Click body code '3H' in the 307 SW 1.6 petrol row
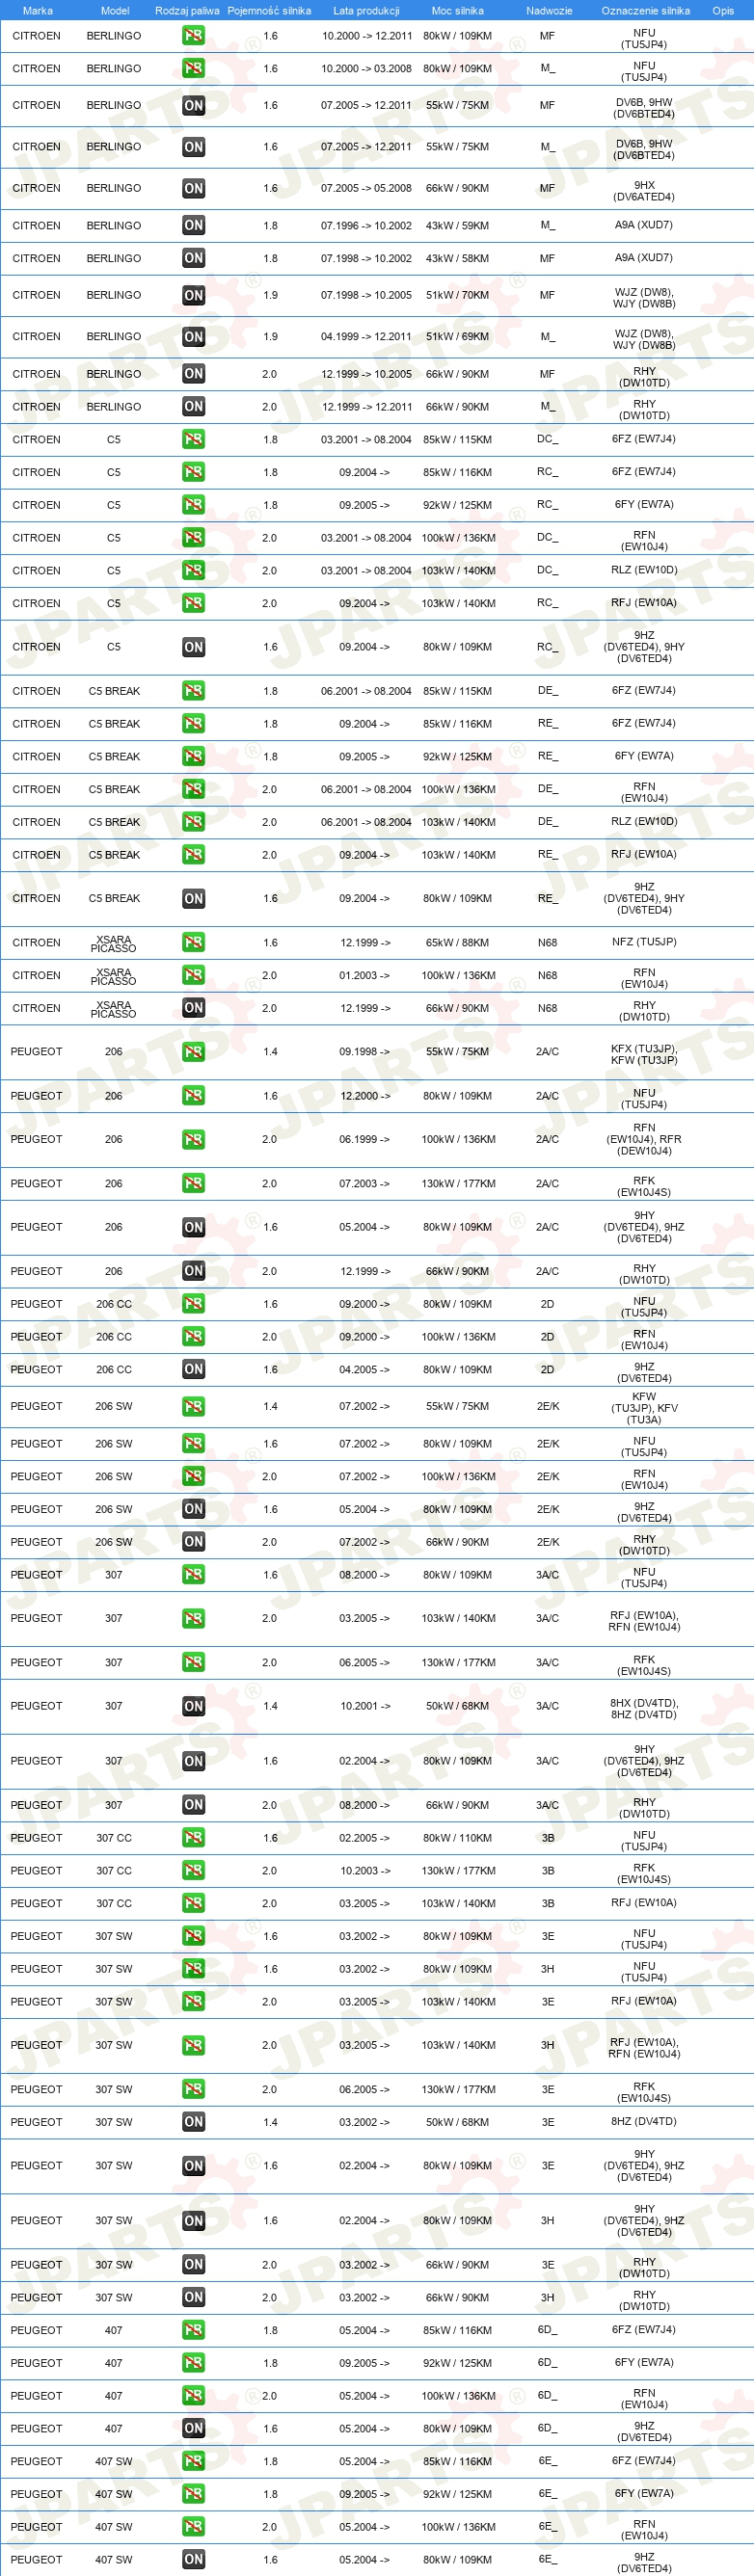This screenshot has width=754, height=2576. [547, 1969]
